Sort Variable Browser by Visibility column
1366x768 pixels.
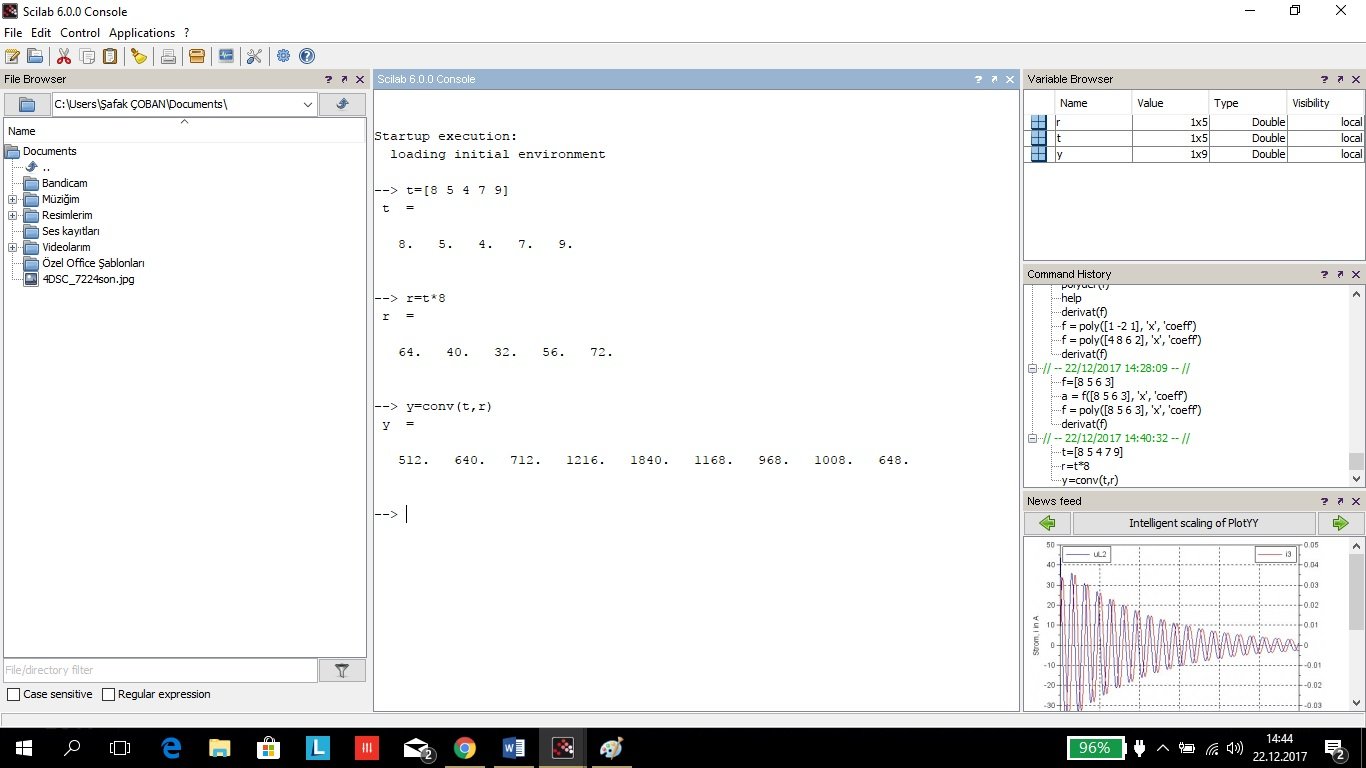click(1325, 103)
